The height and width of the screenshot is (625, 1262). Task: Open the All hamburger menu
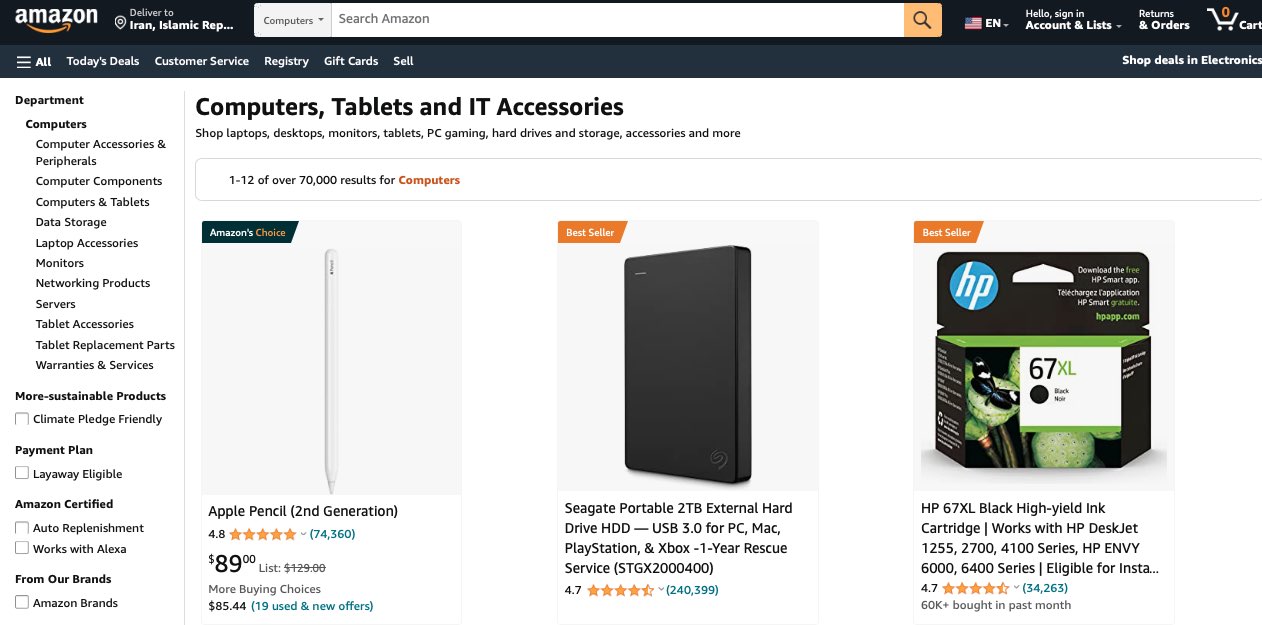34,61
